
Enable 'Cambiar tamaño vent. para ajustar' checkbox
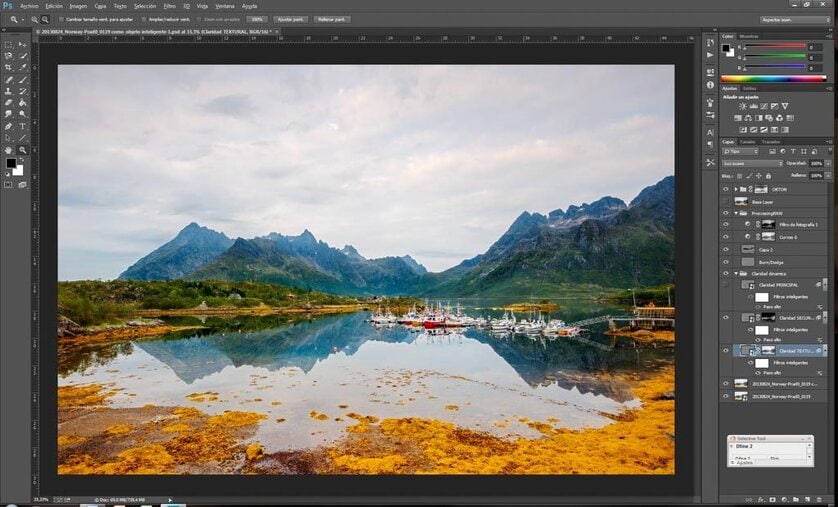pos(62,19)
